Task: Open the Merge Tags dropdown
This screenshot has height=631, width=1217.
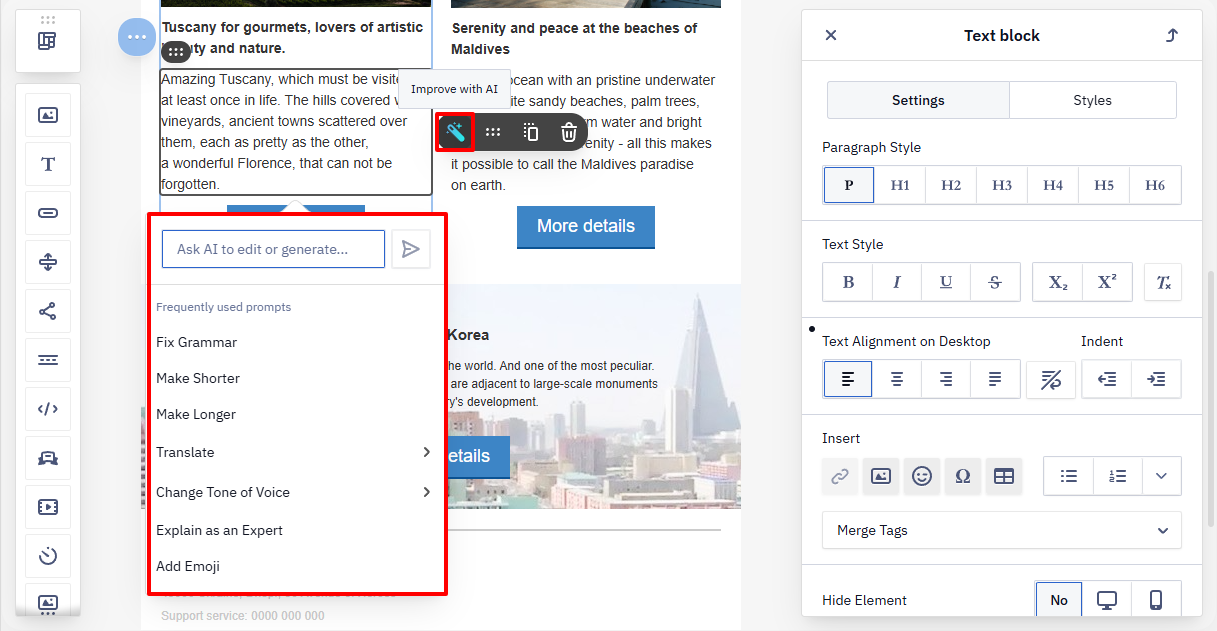Action: click(x=1002, y=530)
